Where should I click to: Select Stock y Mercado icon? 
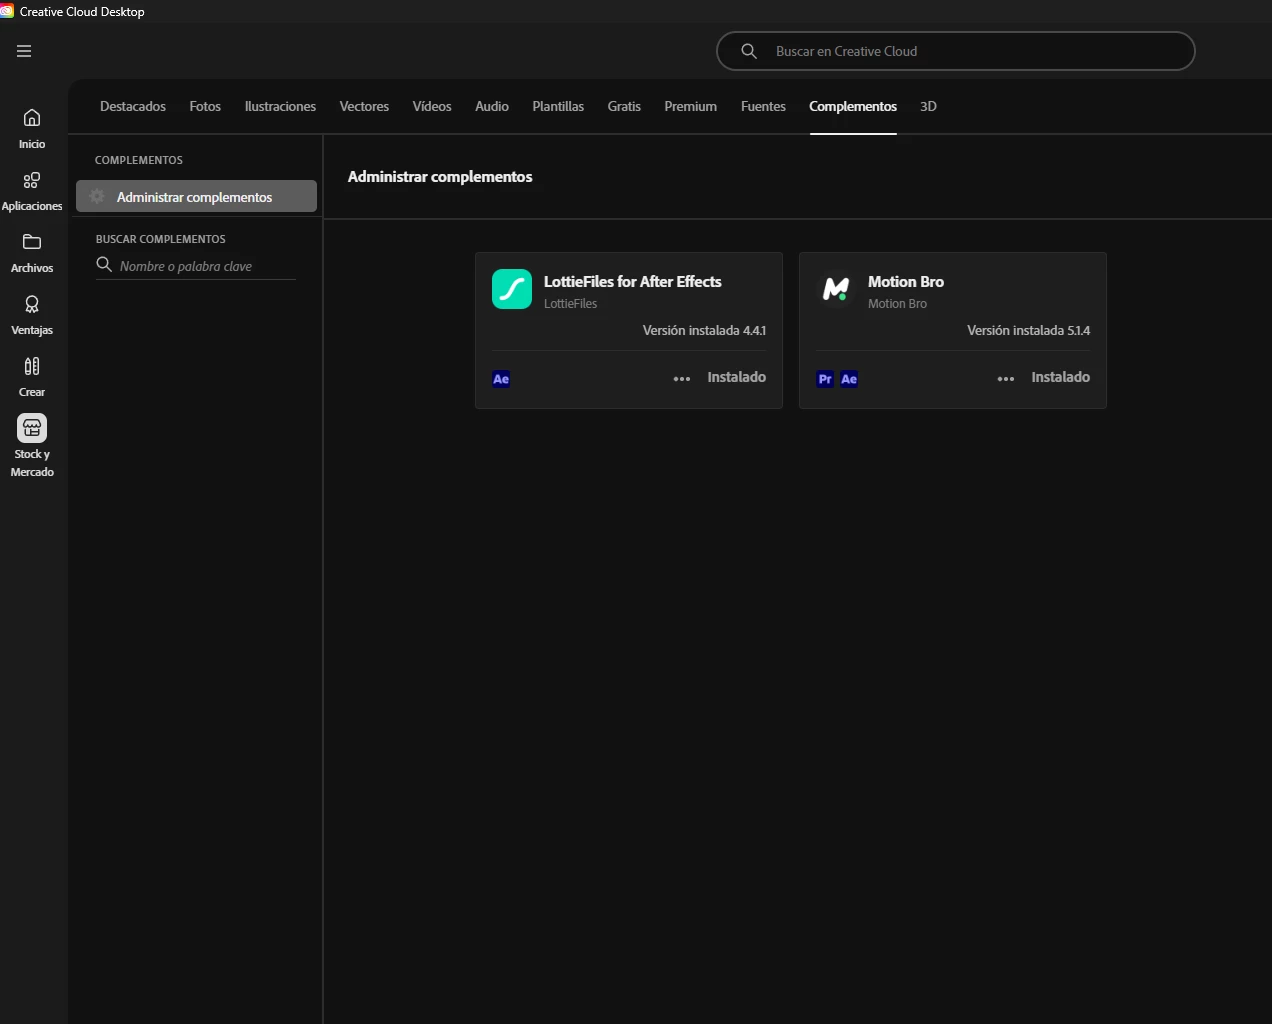click(32, 428)
